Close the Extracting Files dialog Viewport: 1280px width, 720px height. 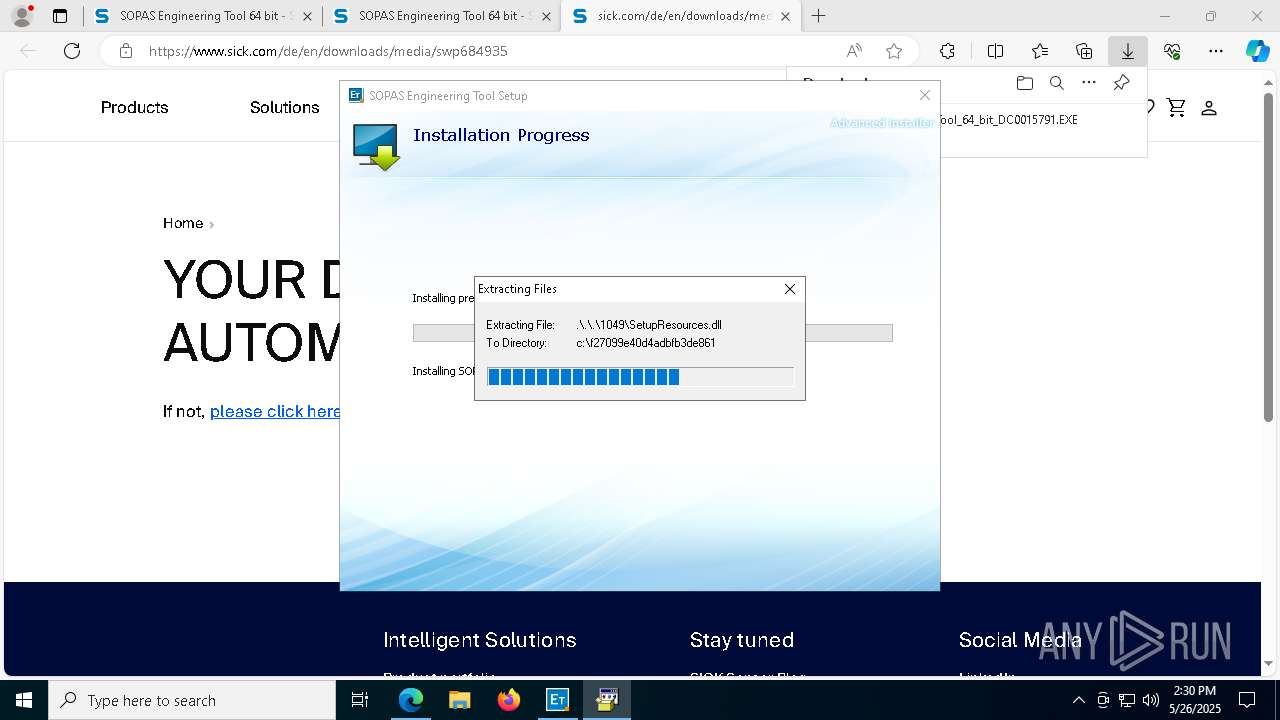coord(790,289)
